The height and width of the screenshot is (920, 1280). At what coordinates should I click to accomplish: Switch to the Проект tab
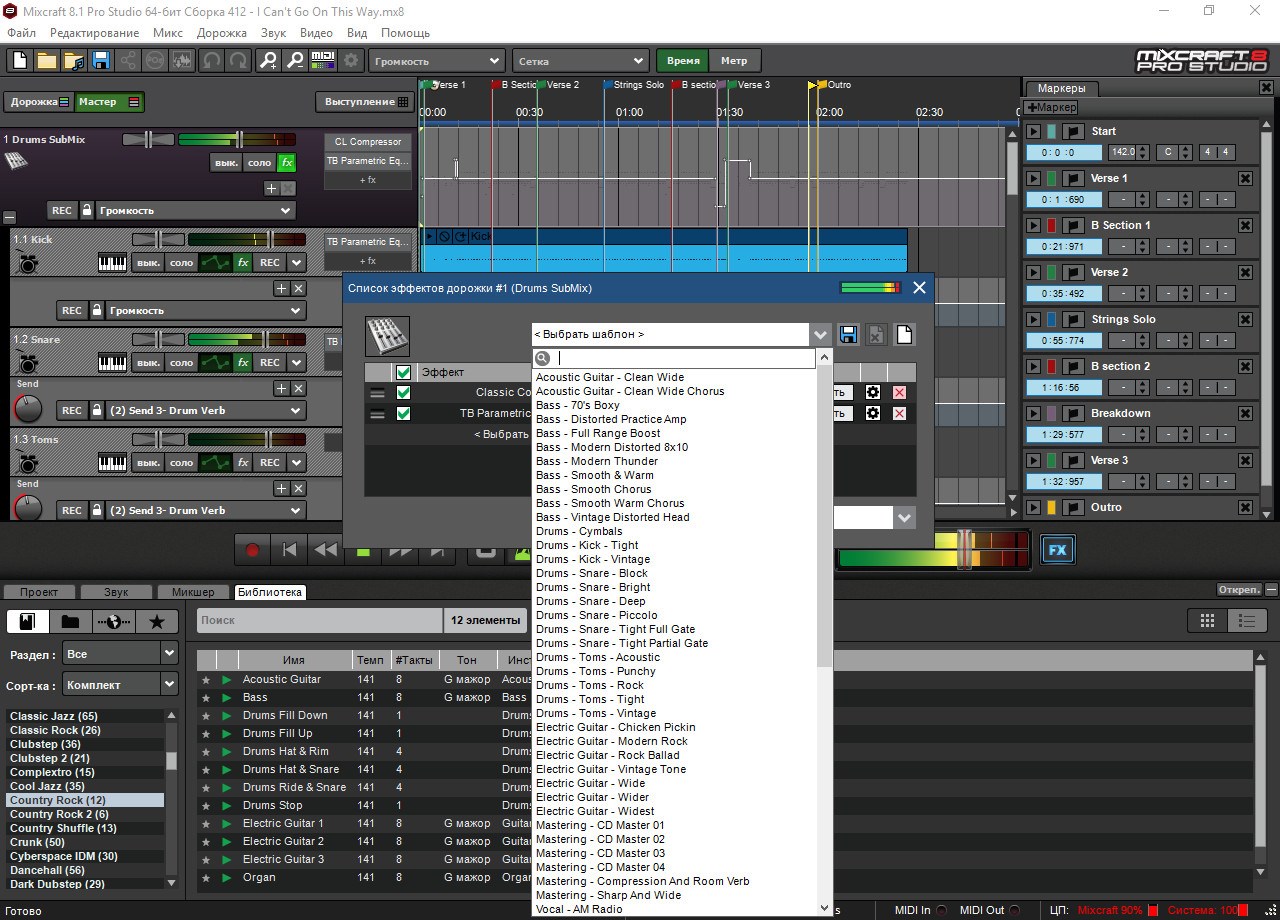(x=39, y=592)
